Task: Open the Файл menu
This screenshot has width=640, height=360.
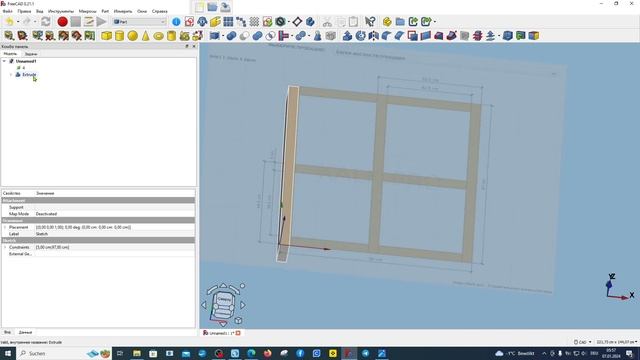Action: tap(7, 11)
